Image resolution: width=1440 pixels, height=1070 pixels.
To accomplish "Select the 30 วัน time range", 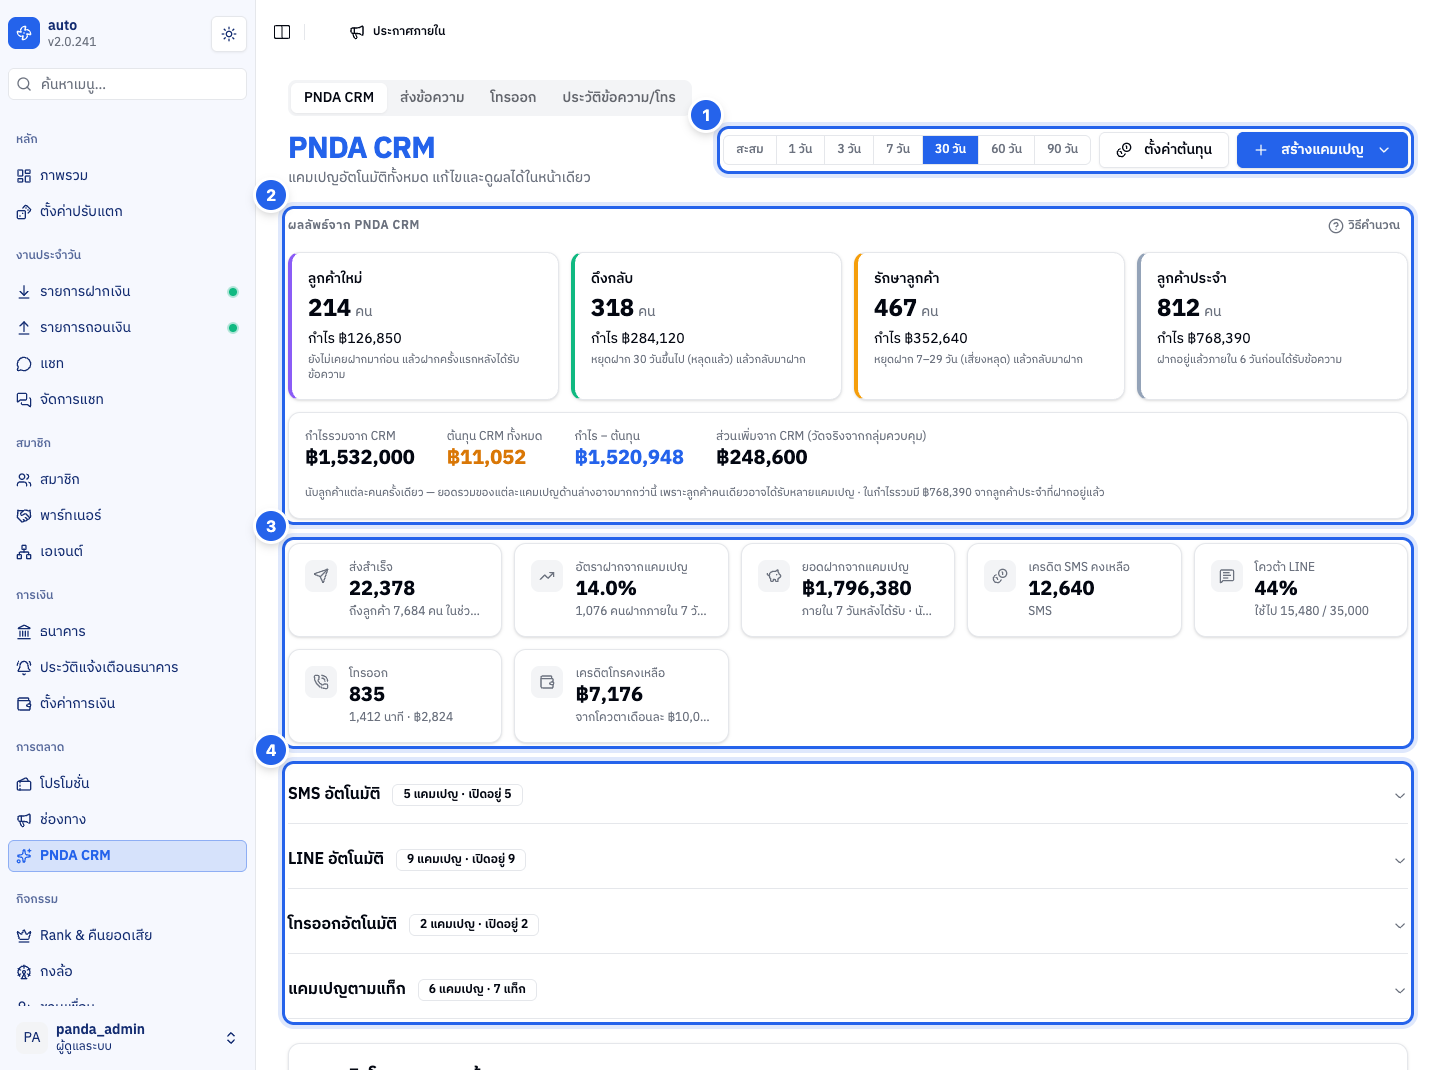I will [950, 149].
